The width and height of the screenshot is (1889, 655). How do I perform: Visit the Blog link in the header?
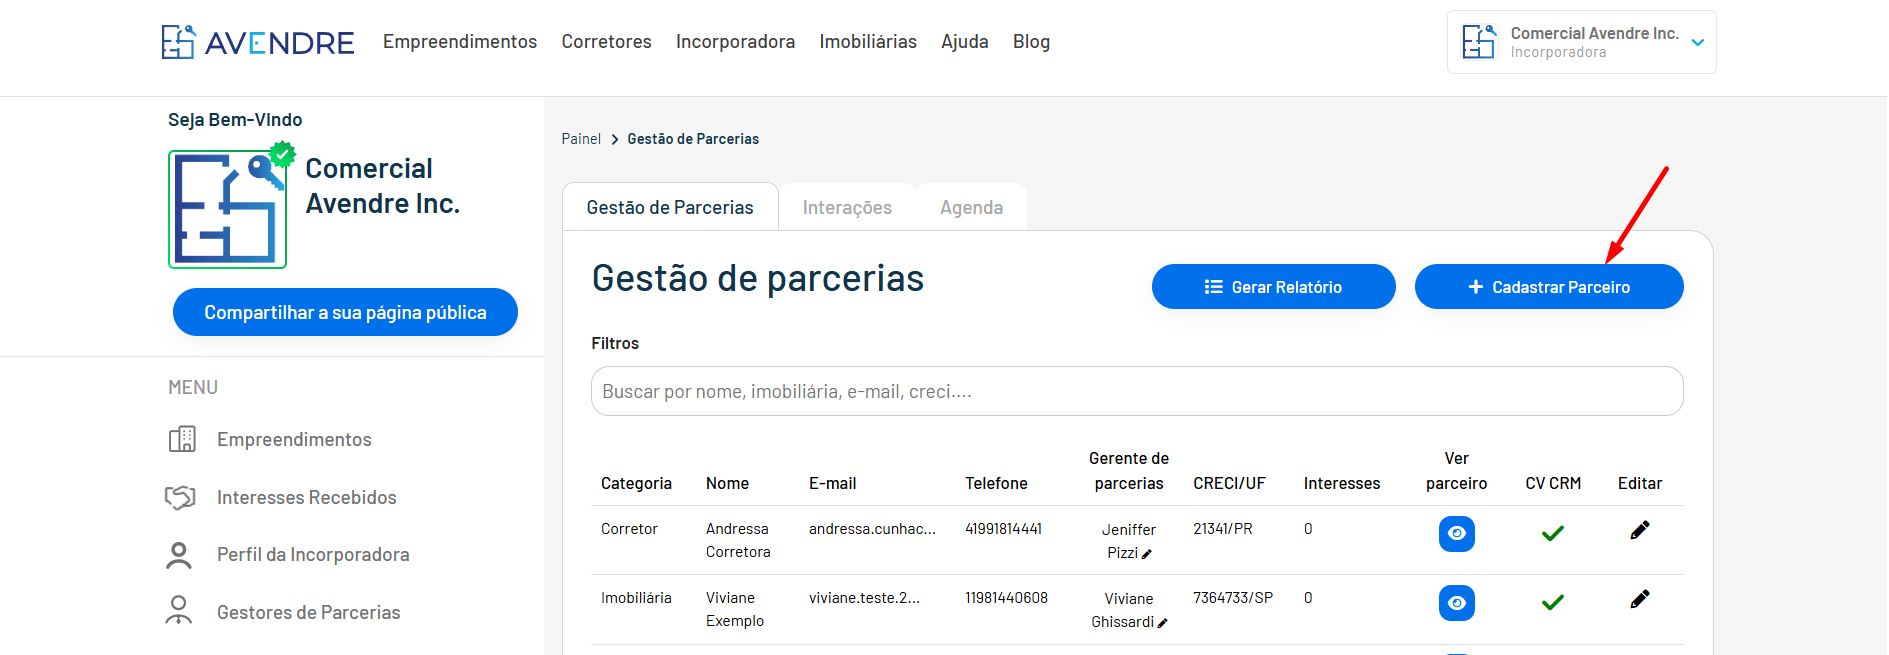click(x=1031, y=42)
